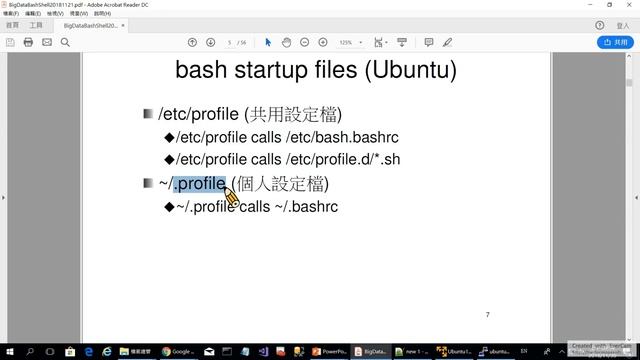This screenshot has width=640, height=360.
Task: Click the Sign In link
Action: click(623, 26)
